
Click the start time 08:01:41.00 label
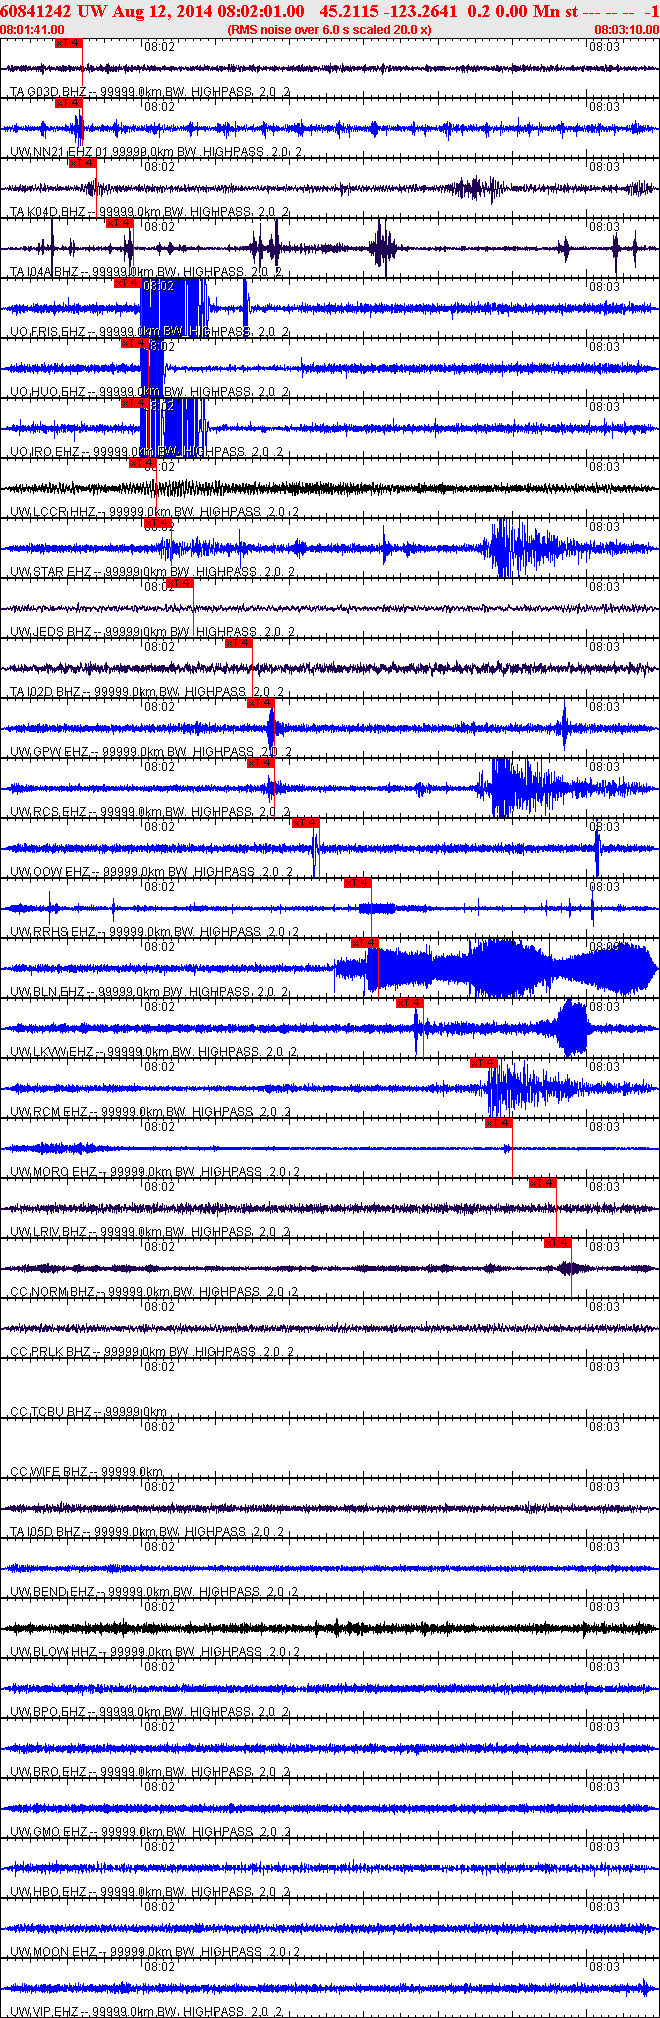point(32,30)
